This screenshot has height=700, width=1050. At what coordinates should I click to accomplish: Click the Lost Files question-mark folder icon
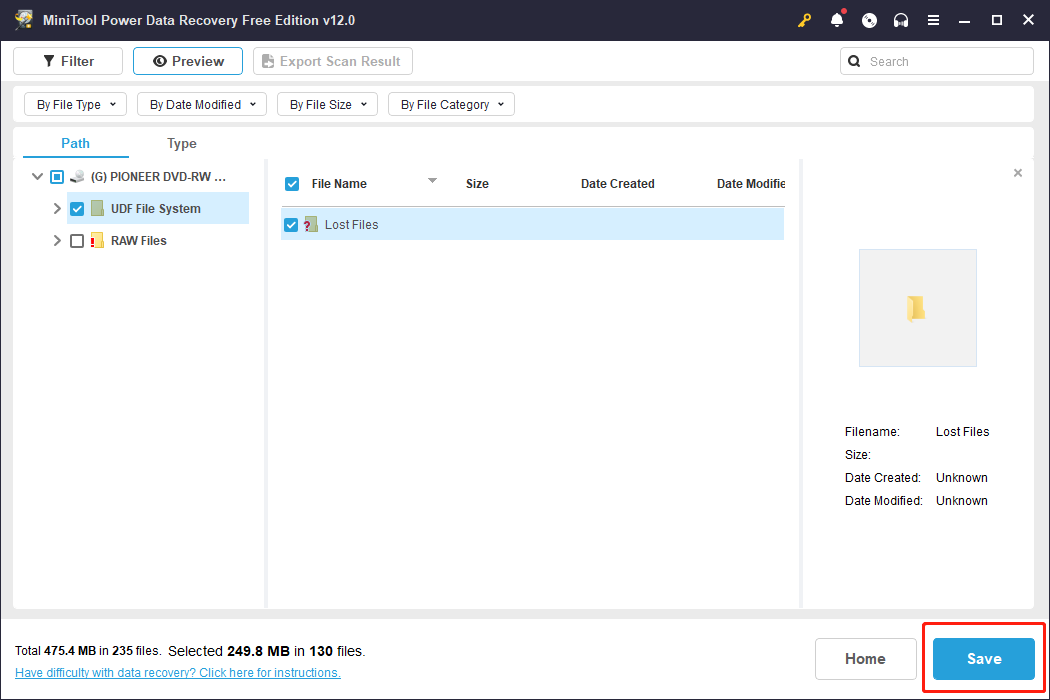[x=311, y=224]
